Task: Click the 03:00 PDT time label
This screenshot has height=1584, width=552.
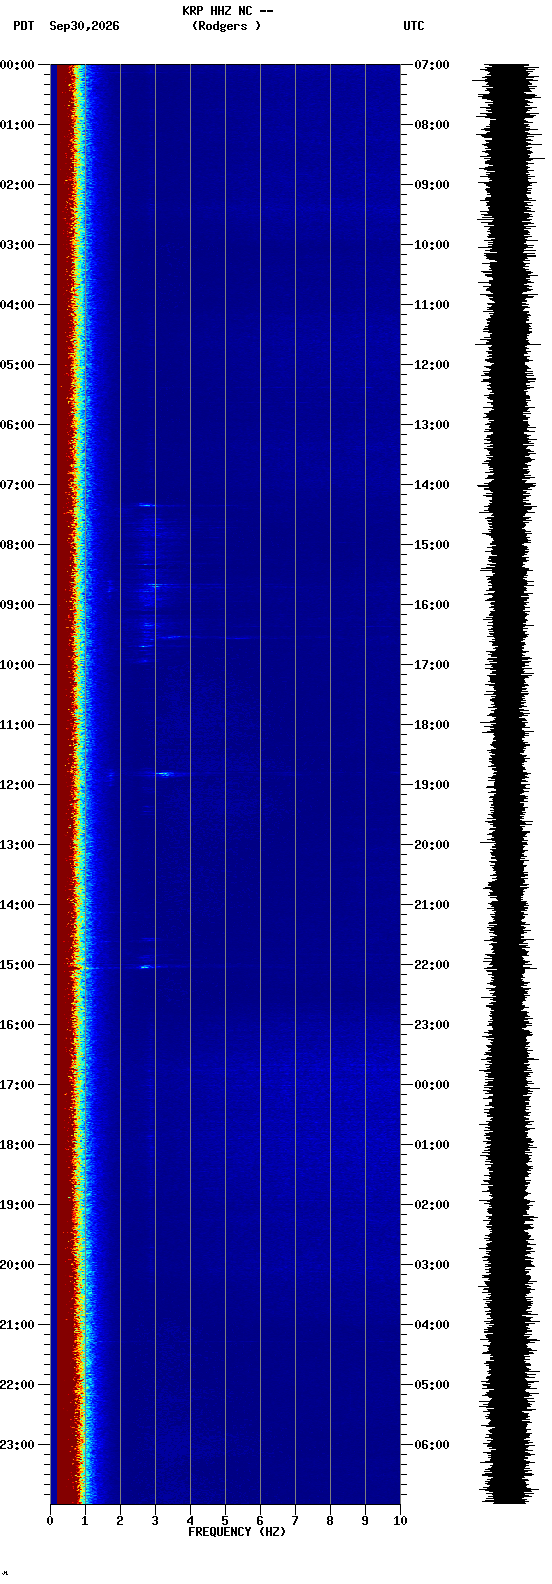Action: point(18,245)
